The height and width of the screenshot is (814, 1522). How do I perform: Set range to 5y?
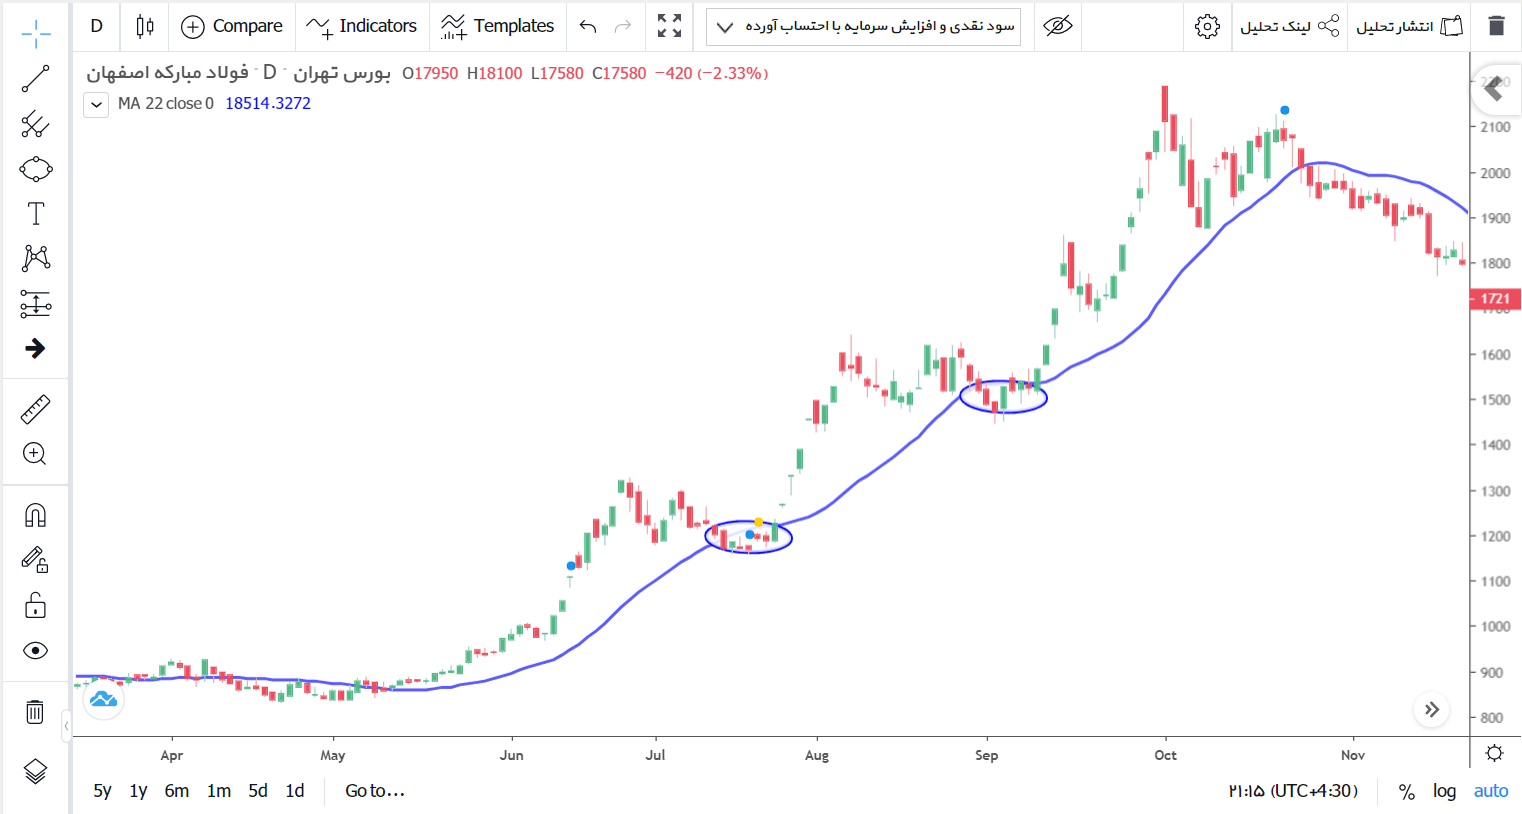[102, 791]
